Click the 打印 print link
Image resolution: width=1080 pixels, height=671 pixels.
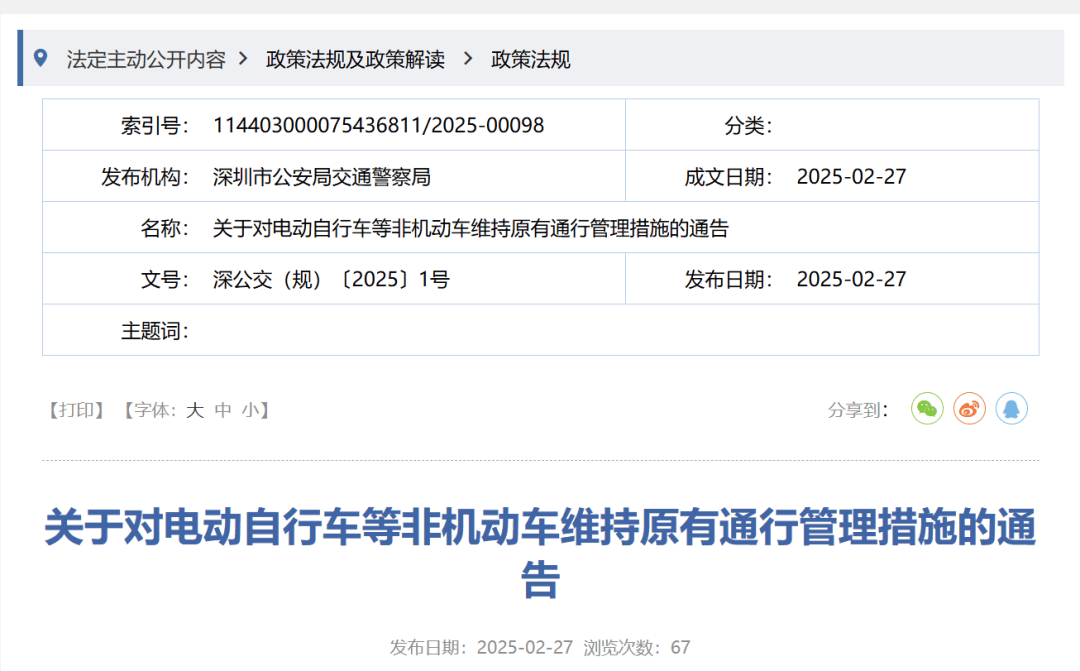point(76,411)
